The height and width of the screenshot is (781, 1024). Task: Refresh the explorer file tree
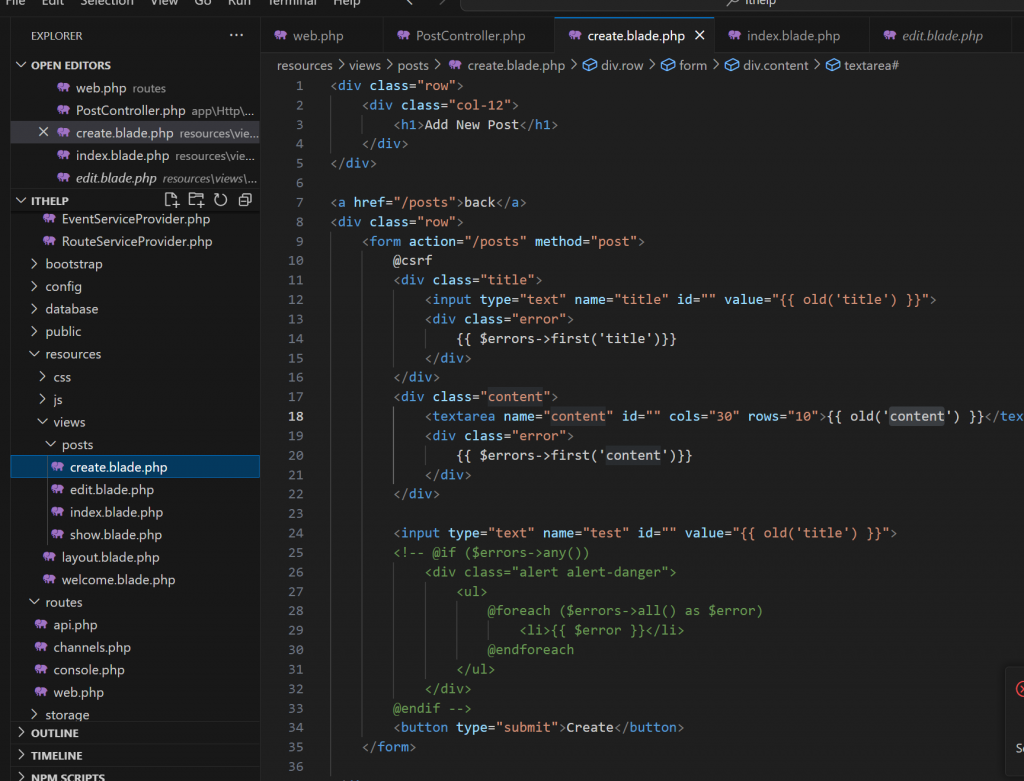pyautogui.click(x=220, y=200)
